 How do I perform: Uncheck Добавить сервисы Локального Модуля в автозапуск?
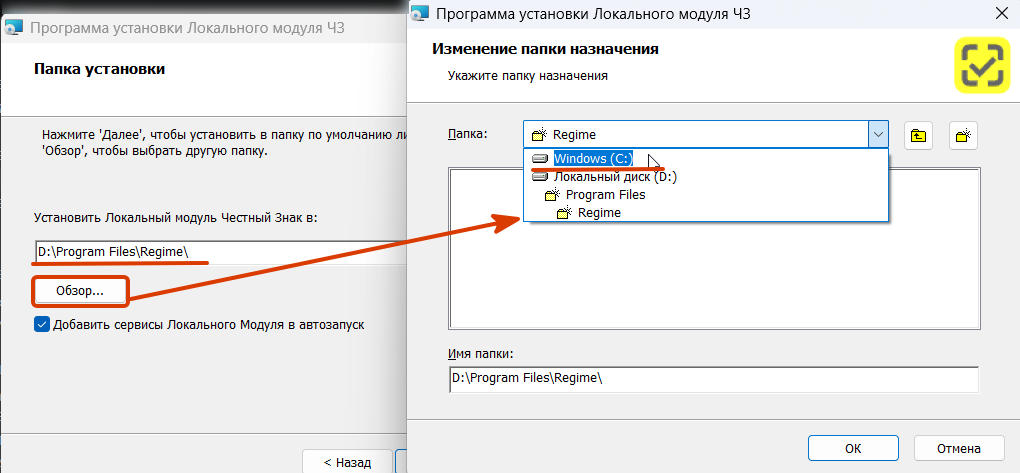pyautogui.click(x=42, y=325)
